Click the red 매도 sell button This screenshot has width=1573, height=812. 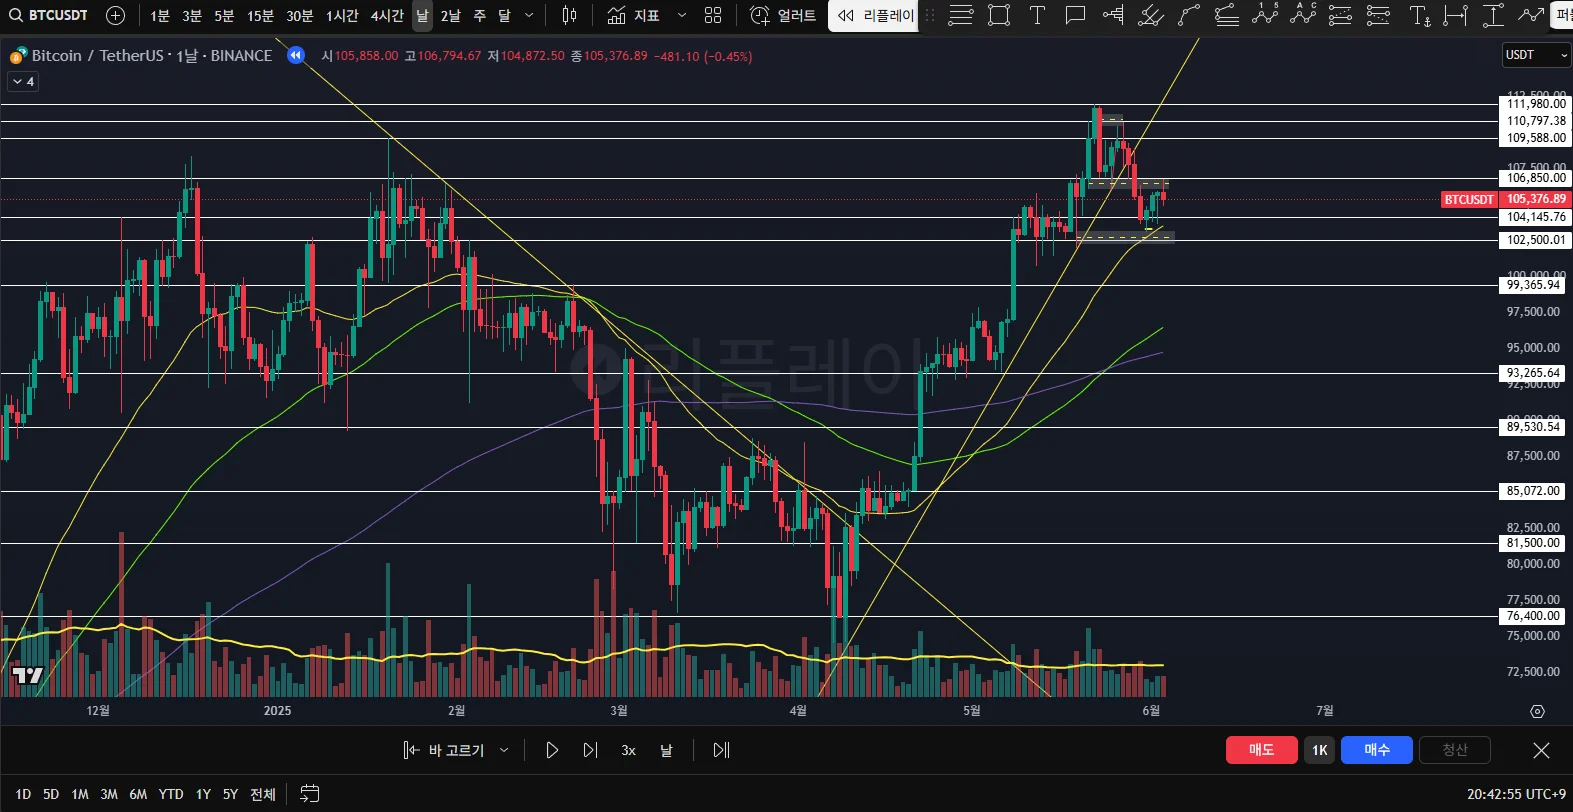1261,750
